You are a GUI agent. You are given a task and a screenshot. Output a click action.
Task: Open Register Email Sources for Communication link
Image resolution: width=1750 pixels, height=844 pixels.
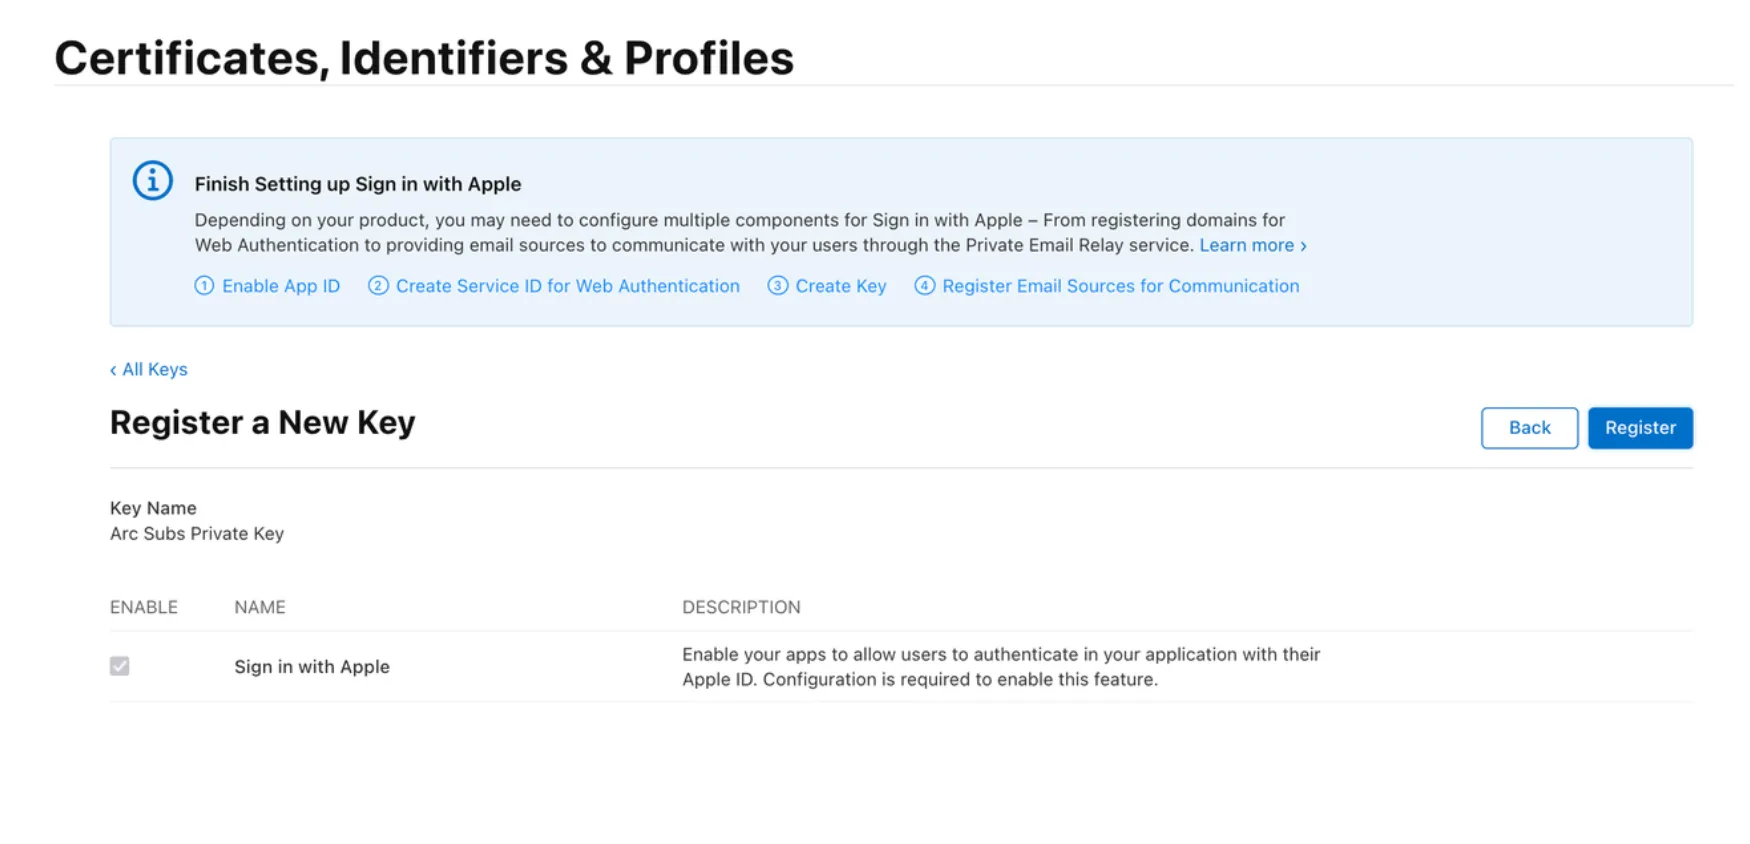tap(1121, 286)
